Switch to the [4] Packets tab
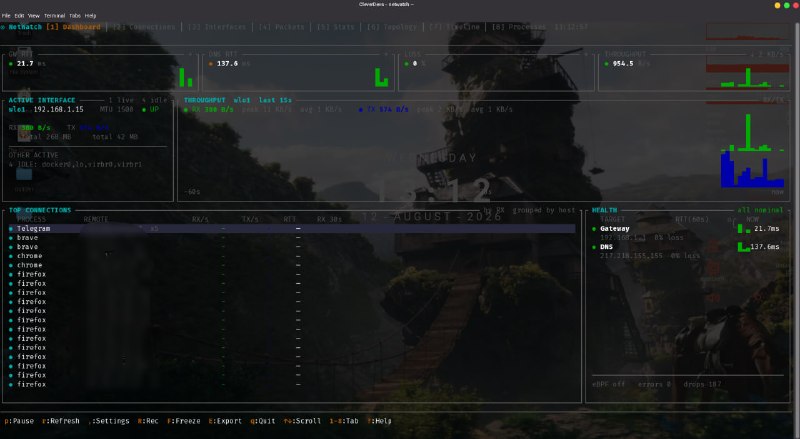The image size is (800, 439). (281, 27)
